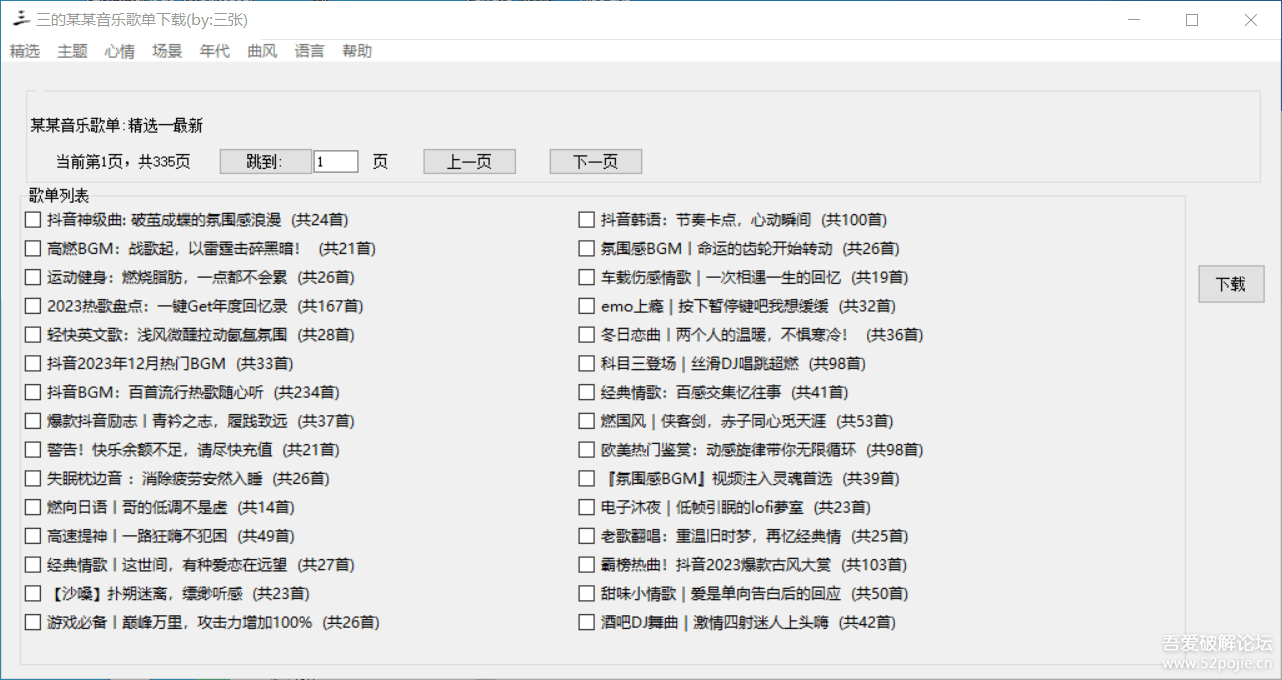Open the 精选 menu
This screenshot has width=1282, height=680.
click(x=25, y=51)
